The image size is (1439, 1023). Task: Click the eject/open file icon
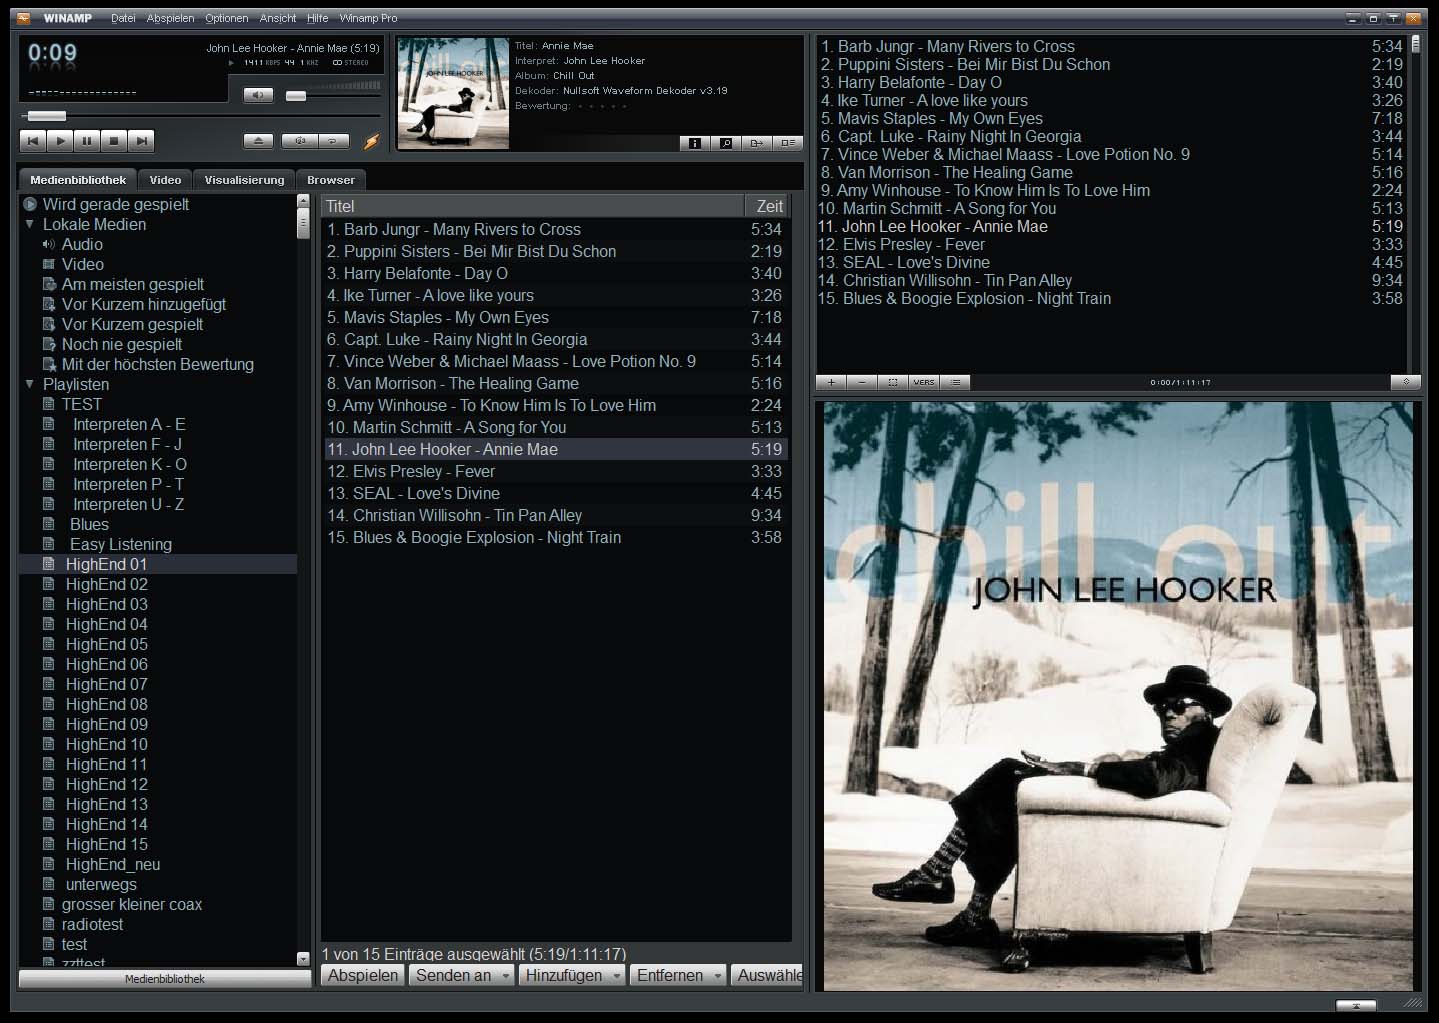coord(258,141)
